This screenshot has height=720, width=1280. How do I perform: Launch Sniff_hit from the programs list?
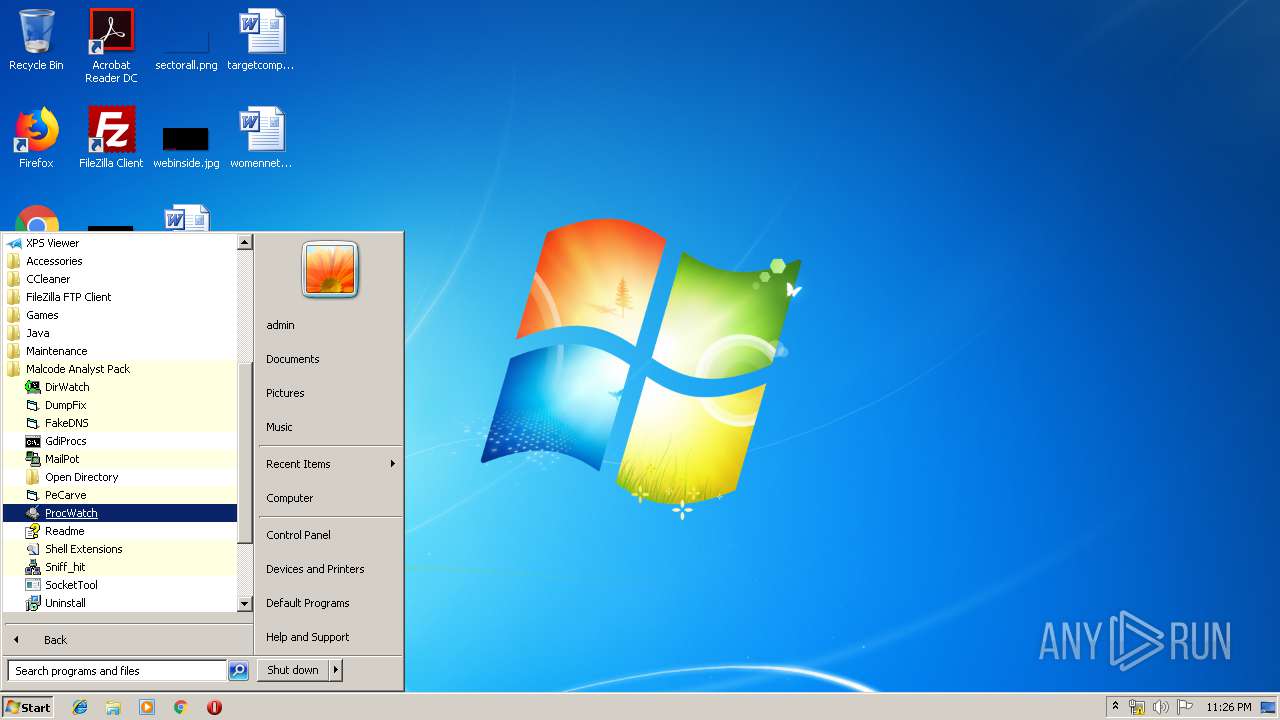click(x=120, y=567)
